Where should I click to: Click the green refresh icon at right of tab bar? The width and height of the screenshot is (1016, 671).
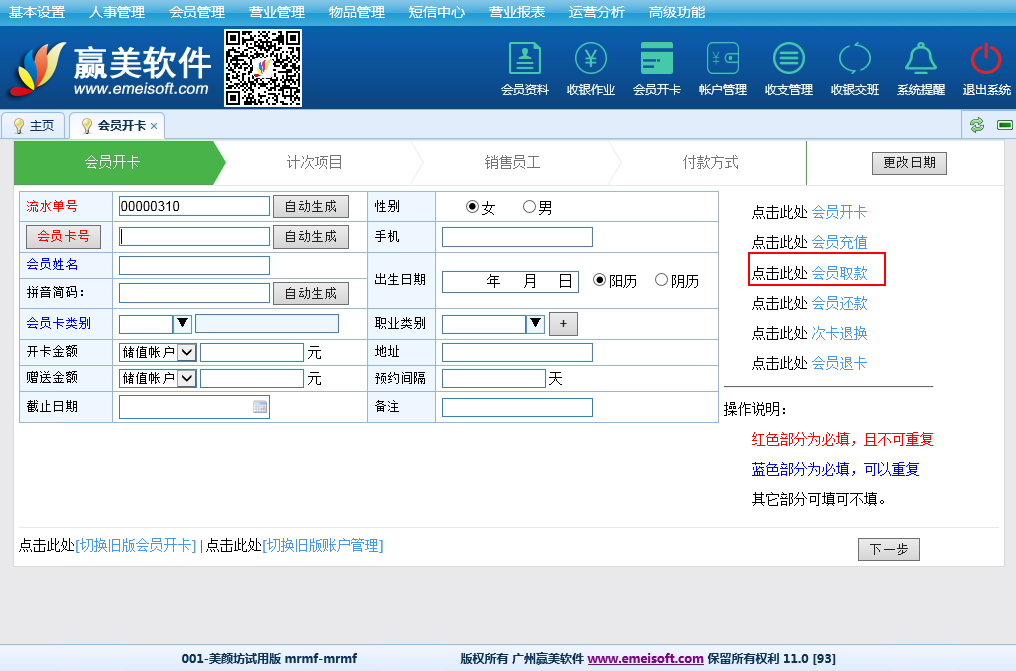[976, 125]
